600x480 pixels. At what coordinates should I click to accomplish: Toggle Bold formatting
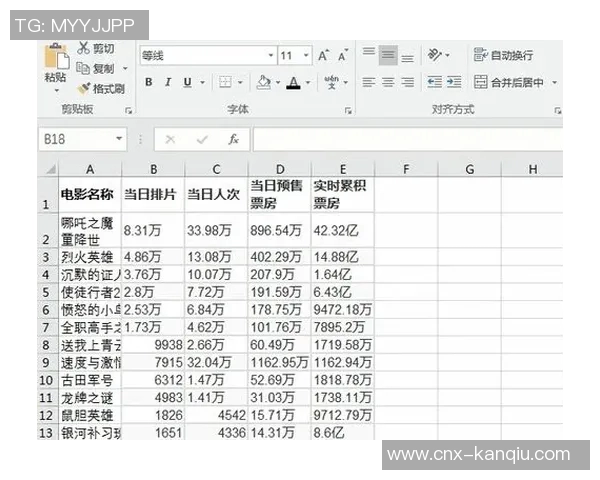click(x=149, y=82)
